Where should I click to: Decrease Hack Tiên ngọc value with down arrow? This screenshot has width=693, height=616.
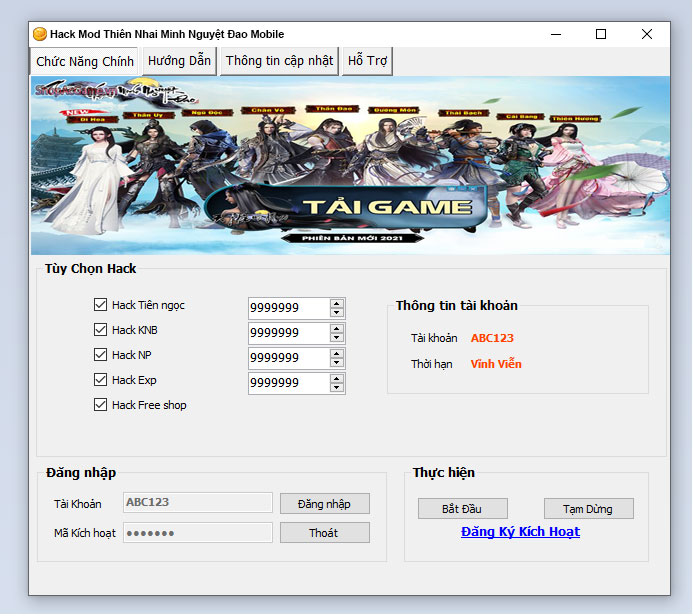(337, 313)
